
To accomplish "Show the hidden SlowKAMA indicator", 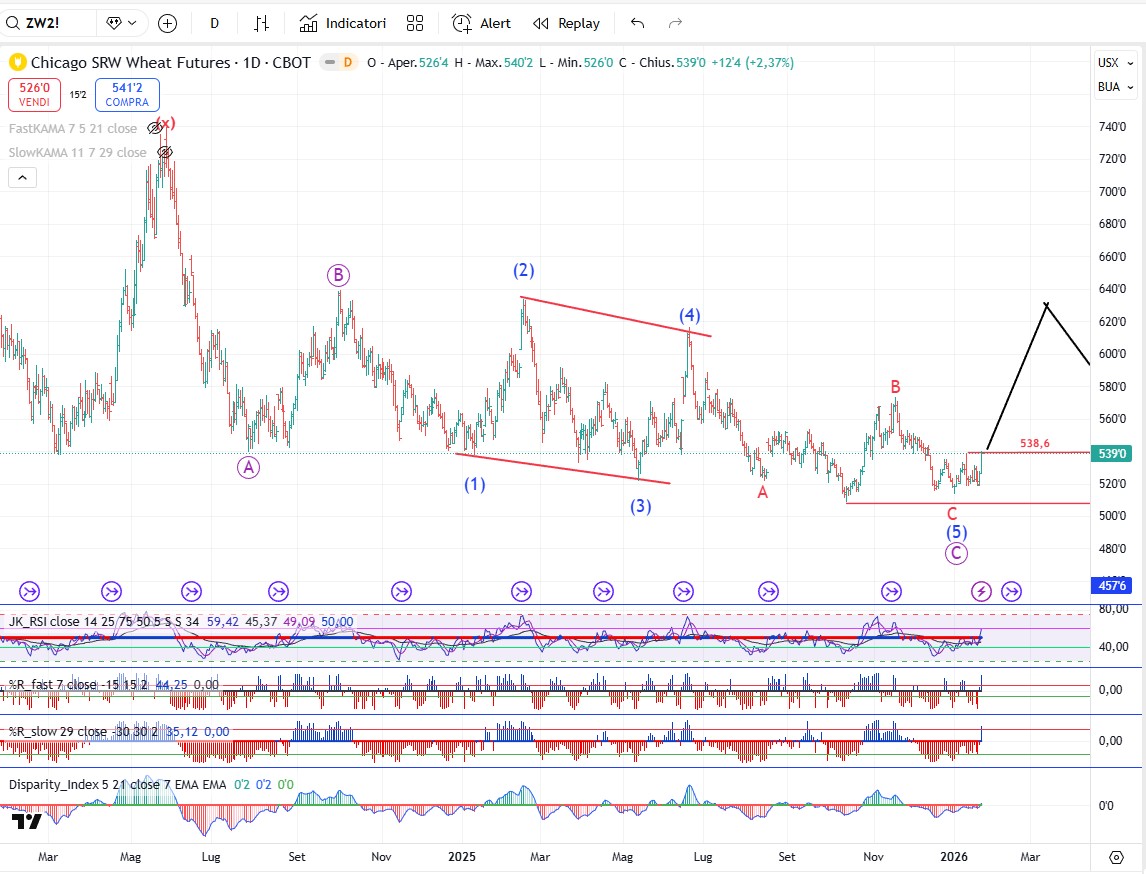I will [165, 152].
